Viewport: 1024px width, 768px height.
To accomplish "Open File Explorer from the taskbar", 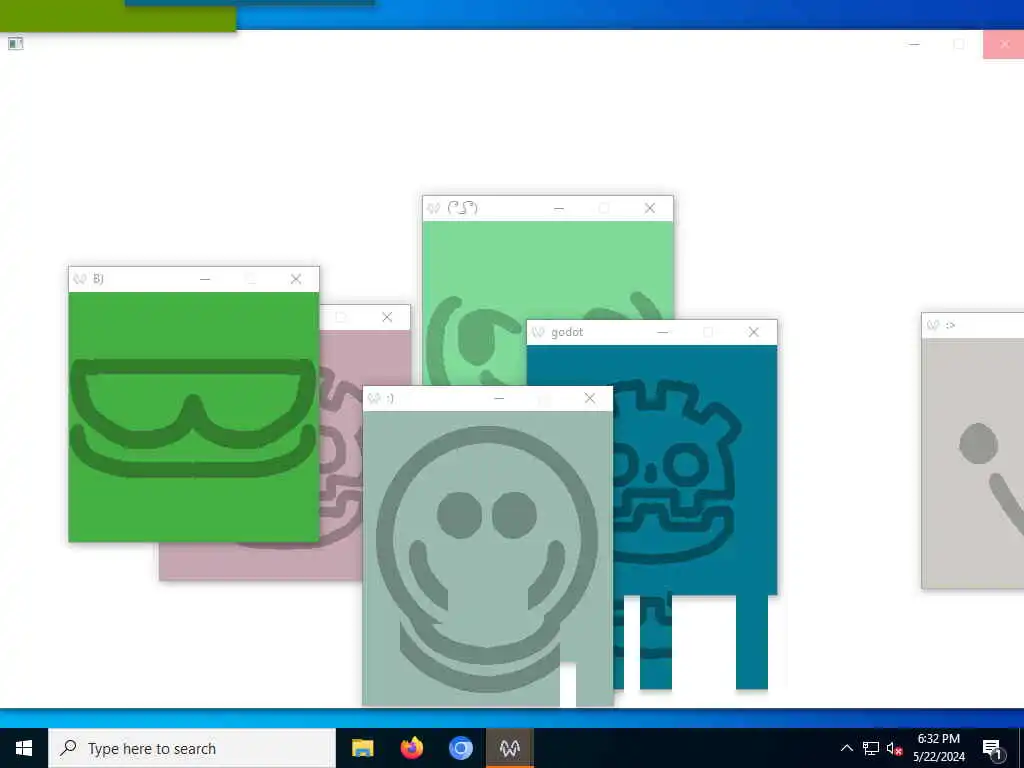I will [362, 748].
